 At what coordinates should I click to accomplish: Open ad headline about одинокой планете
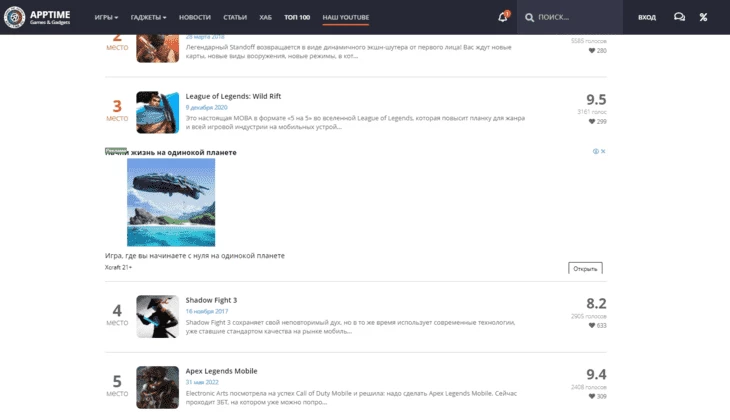click(171, 152)
